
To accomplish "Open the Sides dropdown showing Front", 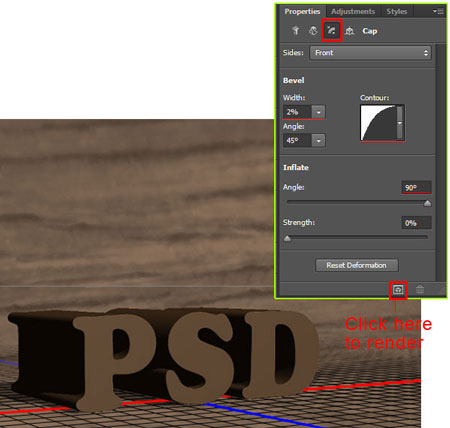I will pos(370,53).
